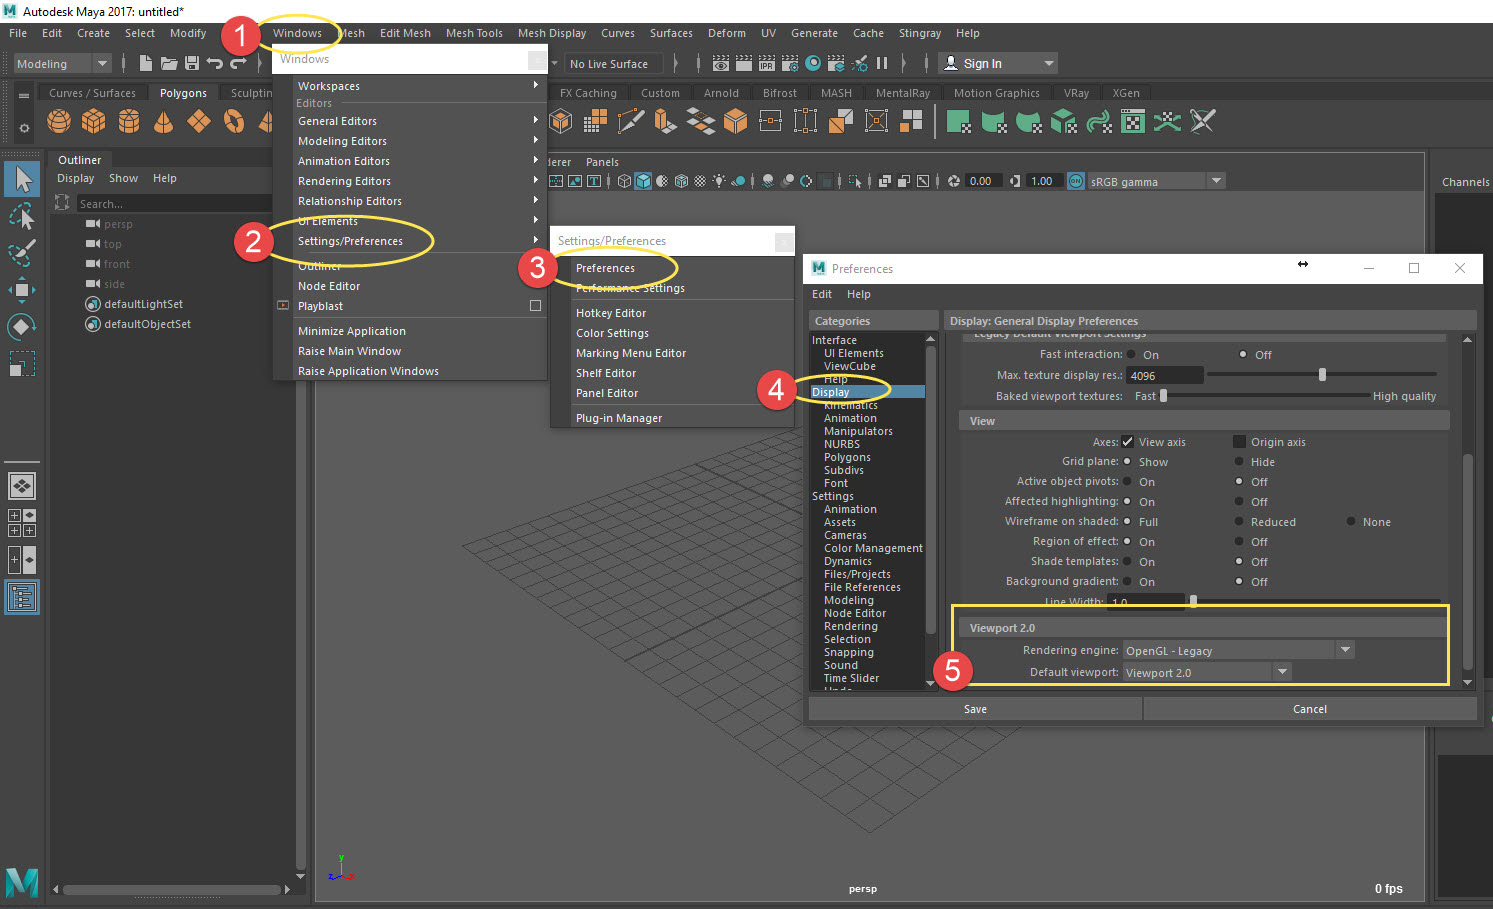Uncheck the View axis checkbox
Image resolution: width=1493 pixels, height=909 pixels.
click(x=1129, y=441)
